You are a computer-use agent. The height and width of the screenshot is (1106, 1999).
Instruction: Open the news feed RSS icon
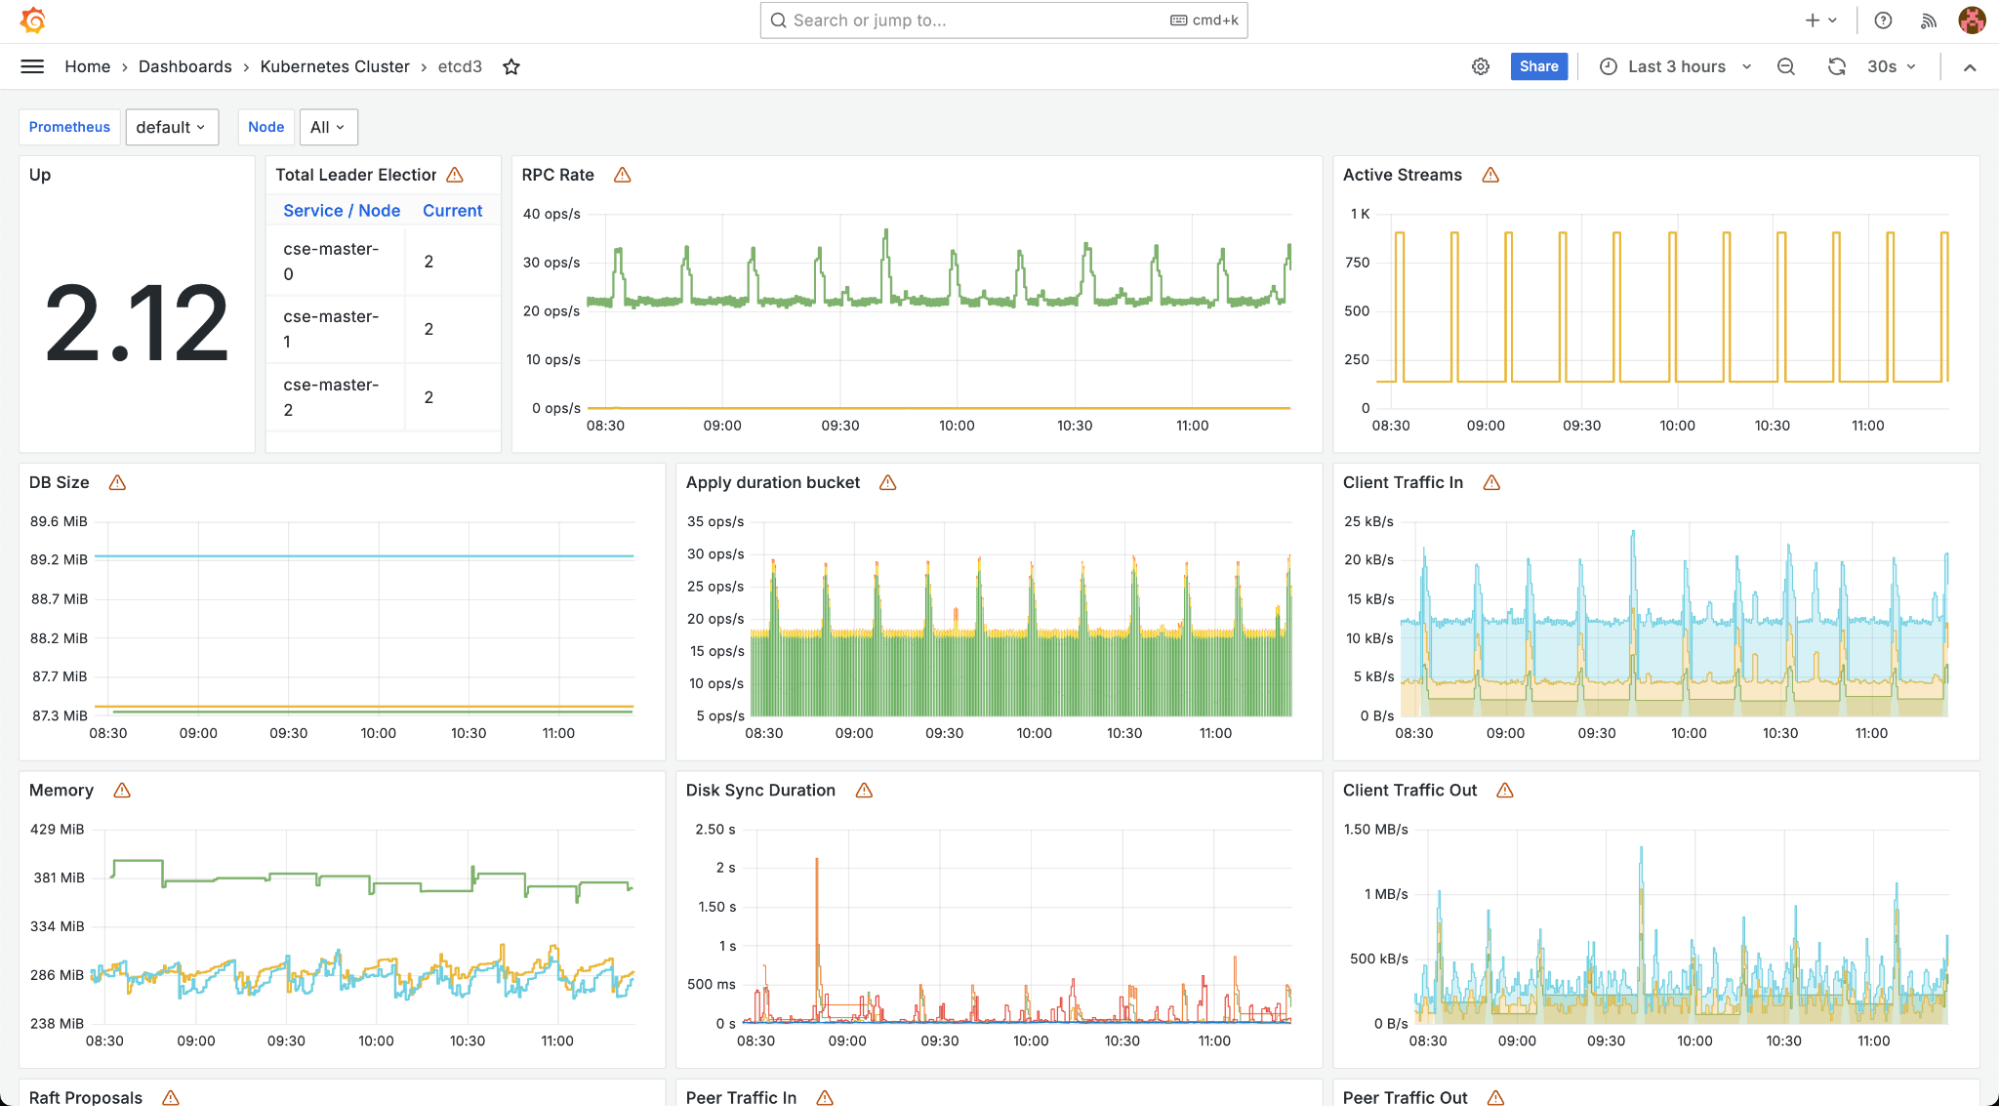[x=1929, y=20]
